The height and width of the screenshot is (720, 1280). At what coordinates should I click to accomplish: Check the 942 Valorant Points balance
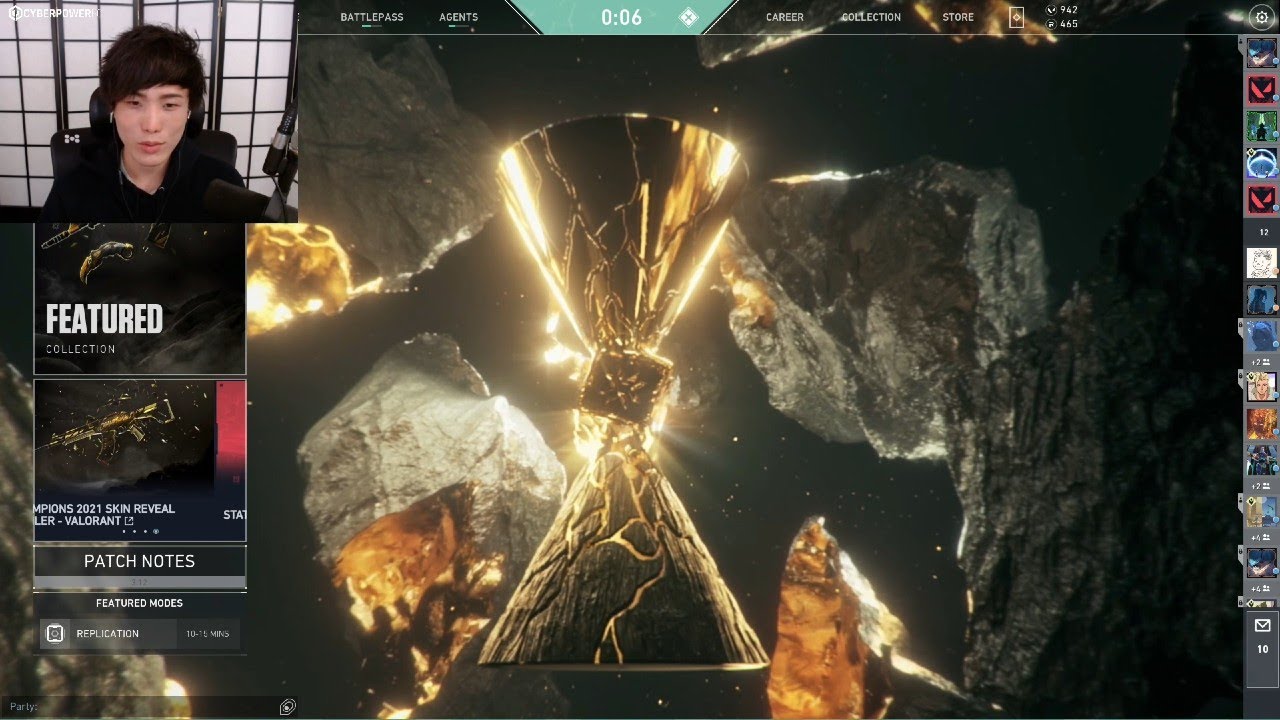pyautogui.click(x=1062, y=10)
